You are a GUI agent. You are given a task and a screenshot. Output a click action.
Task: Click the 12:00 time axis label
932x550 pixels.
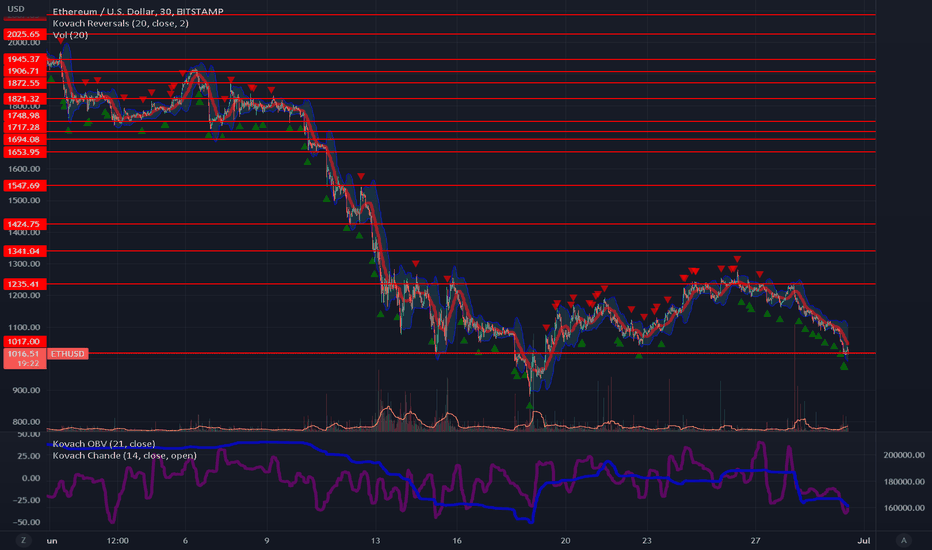coord(118,540)
